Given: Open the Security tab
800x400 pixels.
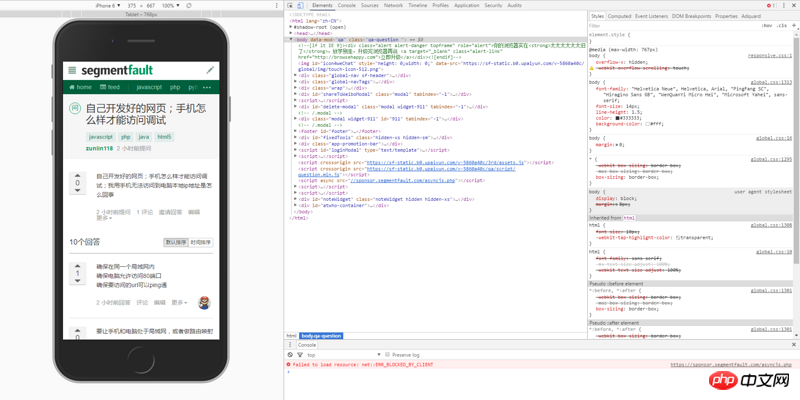Looking at the screenshot, I should (x=493, y=5).
